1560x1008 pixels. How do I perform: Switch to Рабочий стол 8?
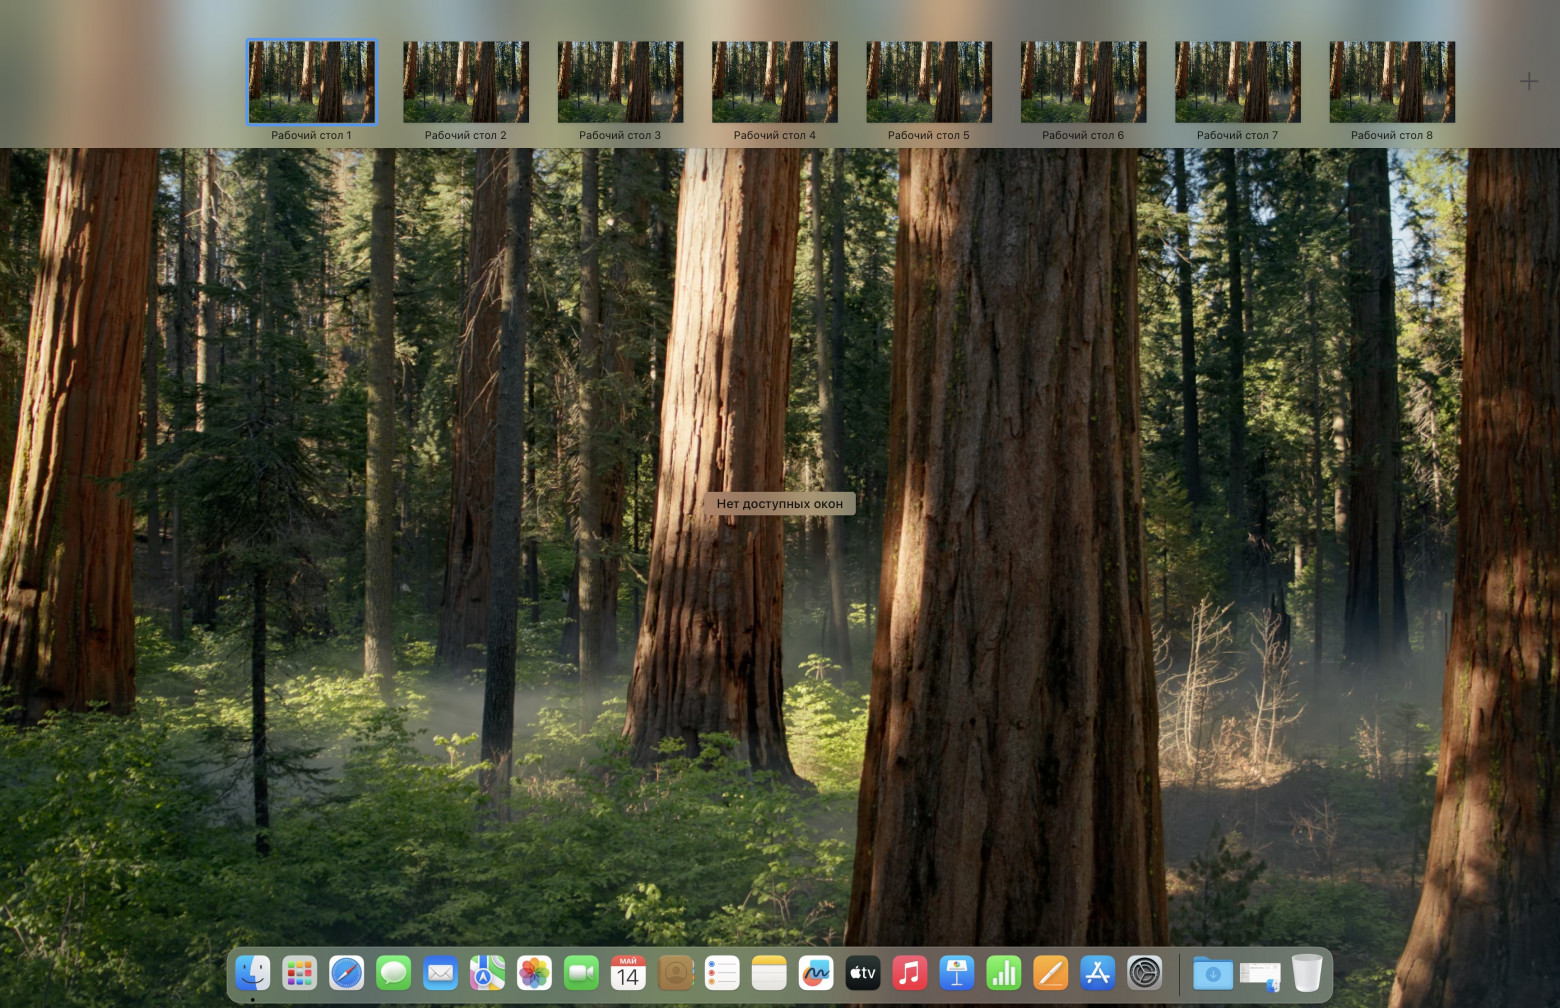point(1392,82)
